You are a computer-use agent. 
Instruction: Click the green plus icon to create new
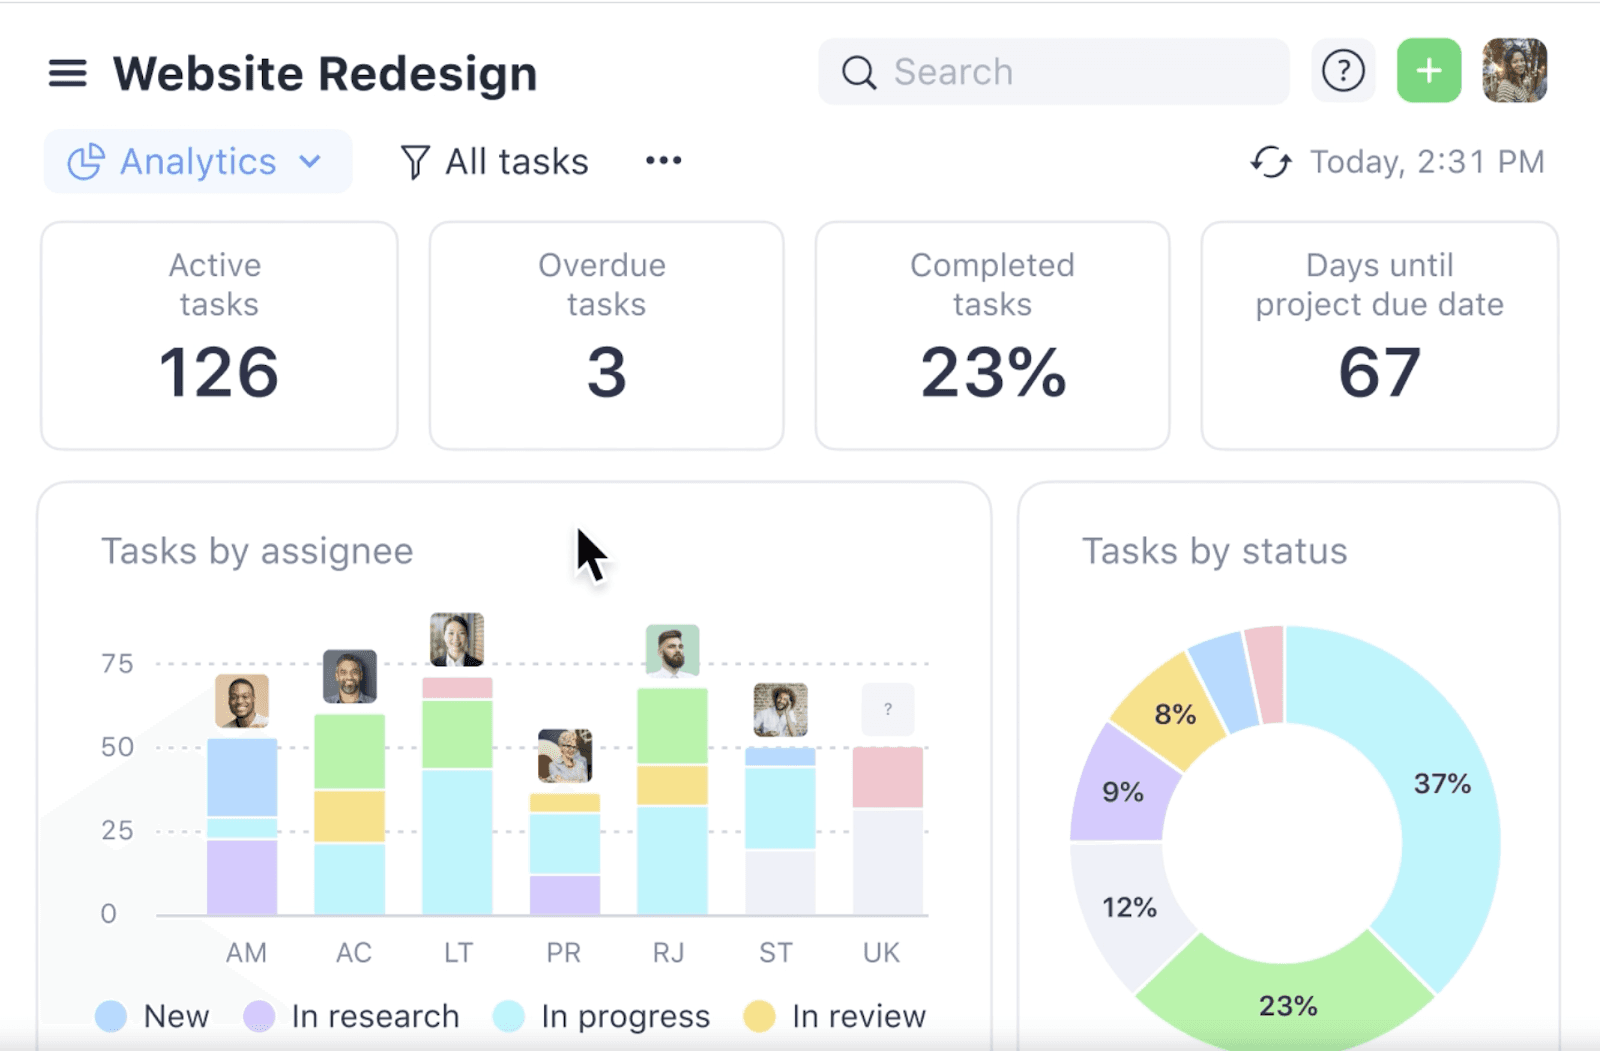click(x=1428, y=70)
